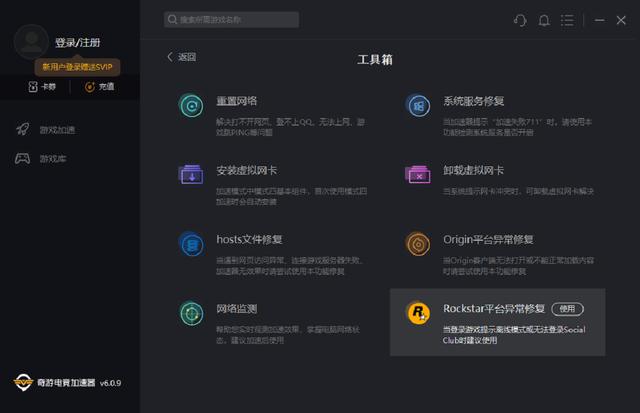Select 游戏加速 in sidebar
The width and height of the screenshot is (640, 413).
click(57, 130)
